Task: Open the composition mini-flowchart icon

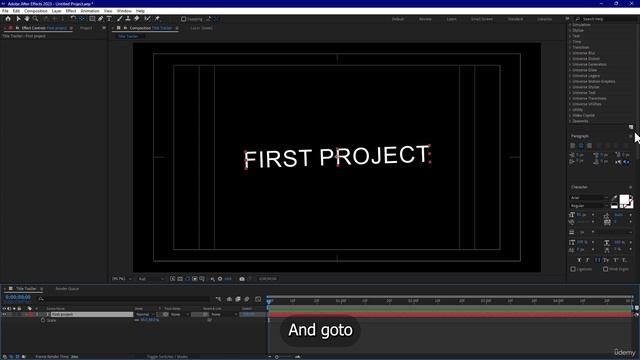Action: point(218,299)
